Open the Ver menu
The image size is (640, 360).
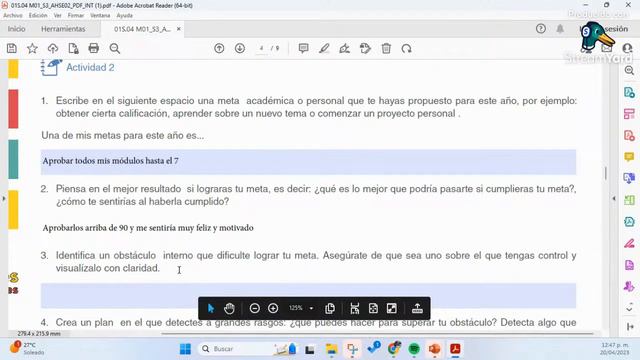click(58, 16)
